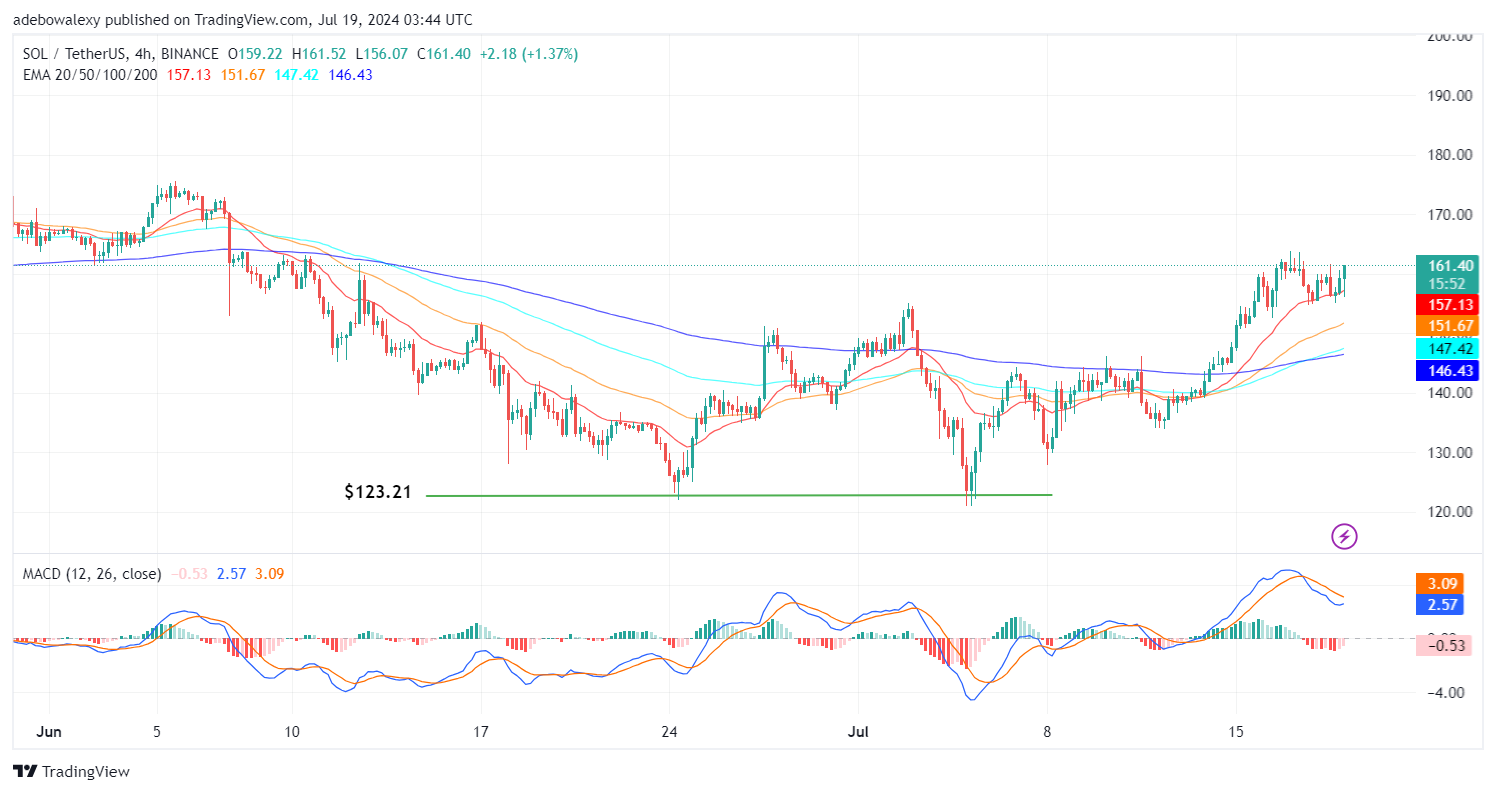Click the green horizontal support line
Image resolution: width=1496 pixels, height=793 pixels.
(739, 495)
